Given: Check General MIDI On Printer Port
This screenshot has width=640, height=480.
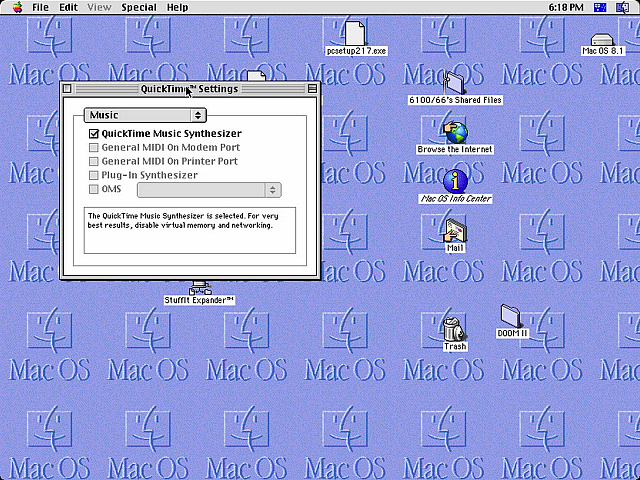Looking at the screenshot, I should tap(94, 161).
